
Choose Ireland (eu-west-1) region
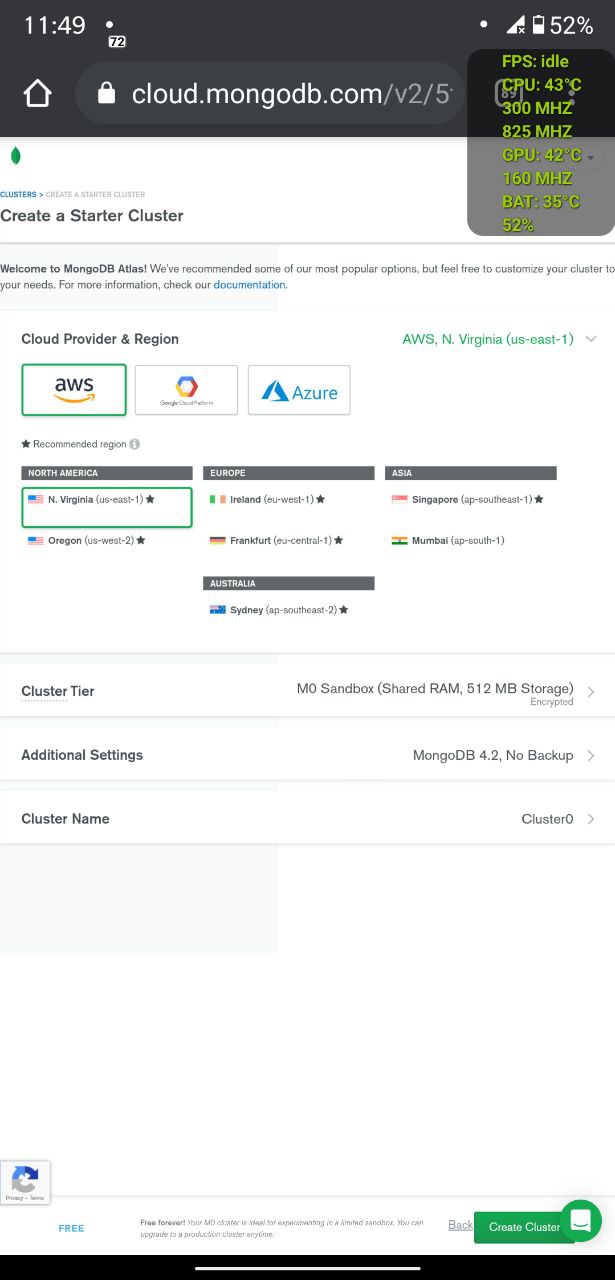point(267,499)
